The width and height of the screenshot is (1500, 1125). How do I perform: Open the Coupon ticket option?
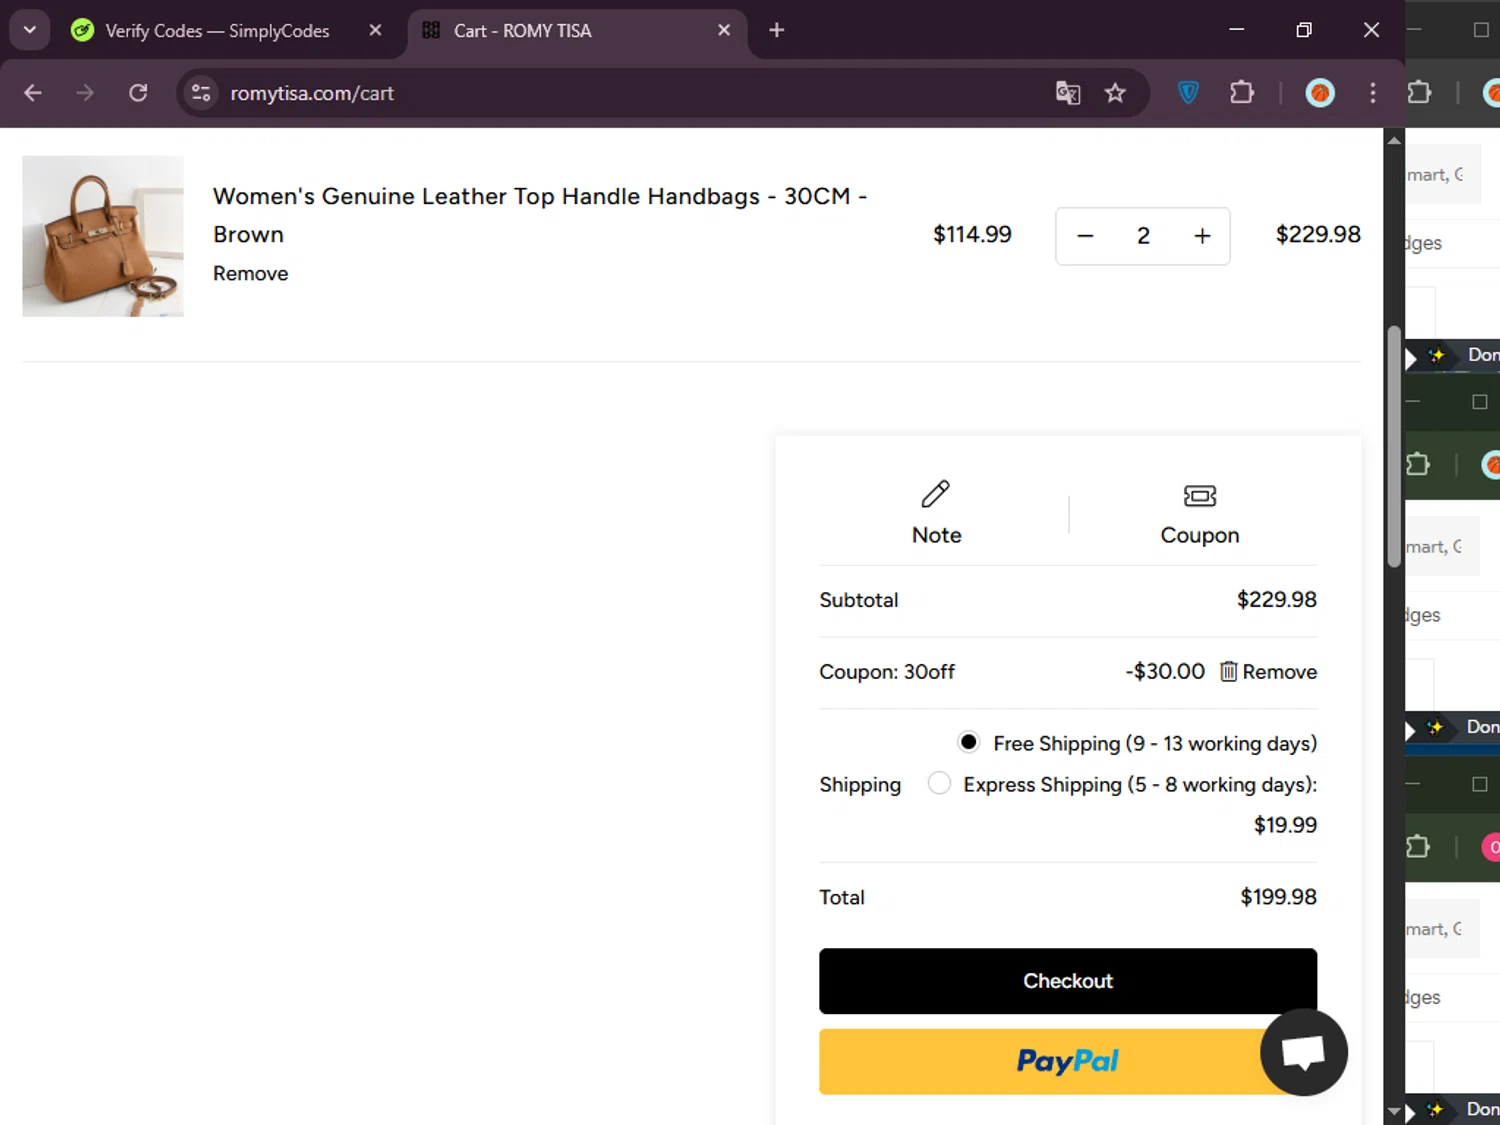tap(1199, 514)
